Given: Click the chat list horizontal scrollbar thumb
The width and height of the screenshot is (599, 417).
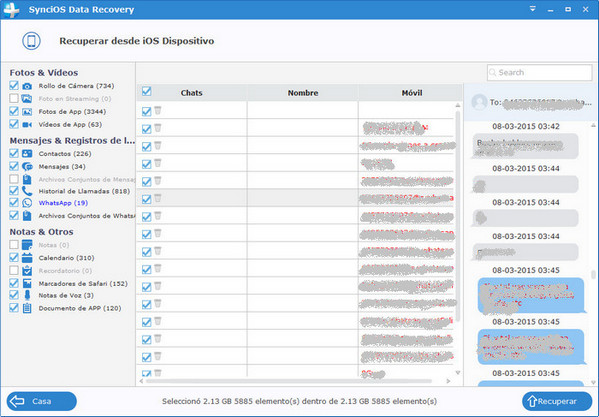Looking at the screenshot, I should coord(288,381).
